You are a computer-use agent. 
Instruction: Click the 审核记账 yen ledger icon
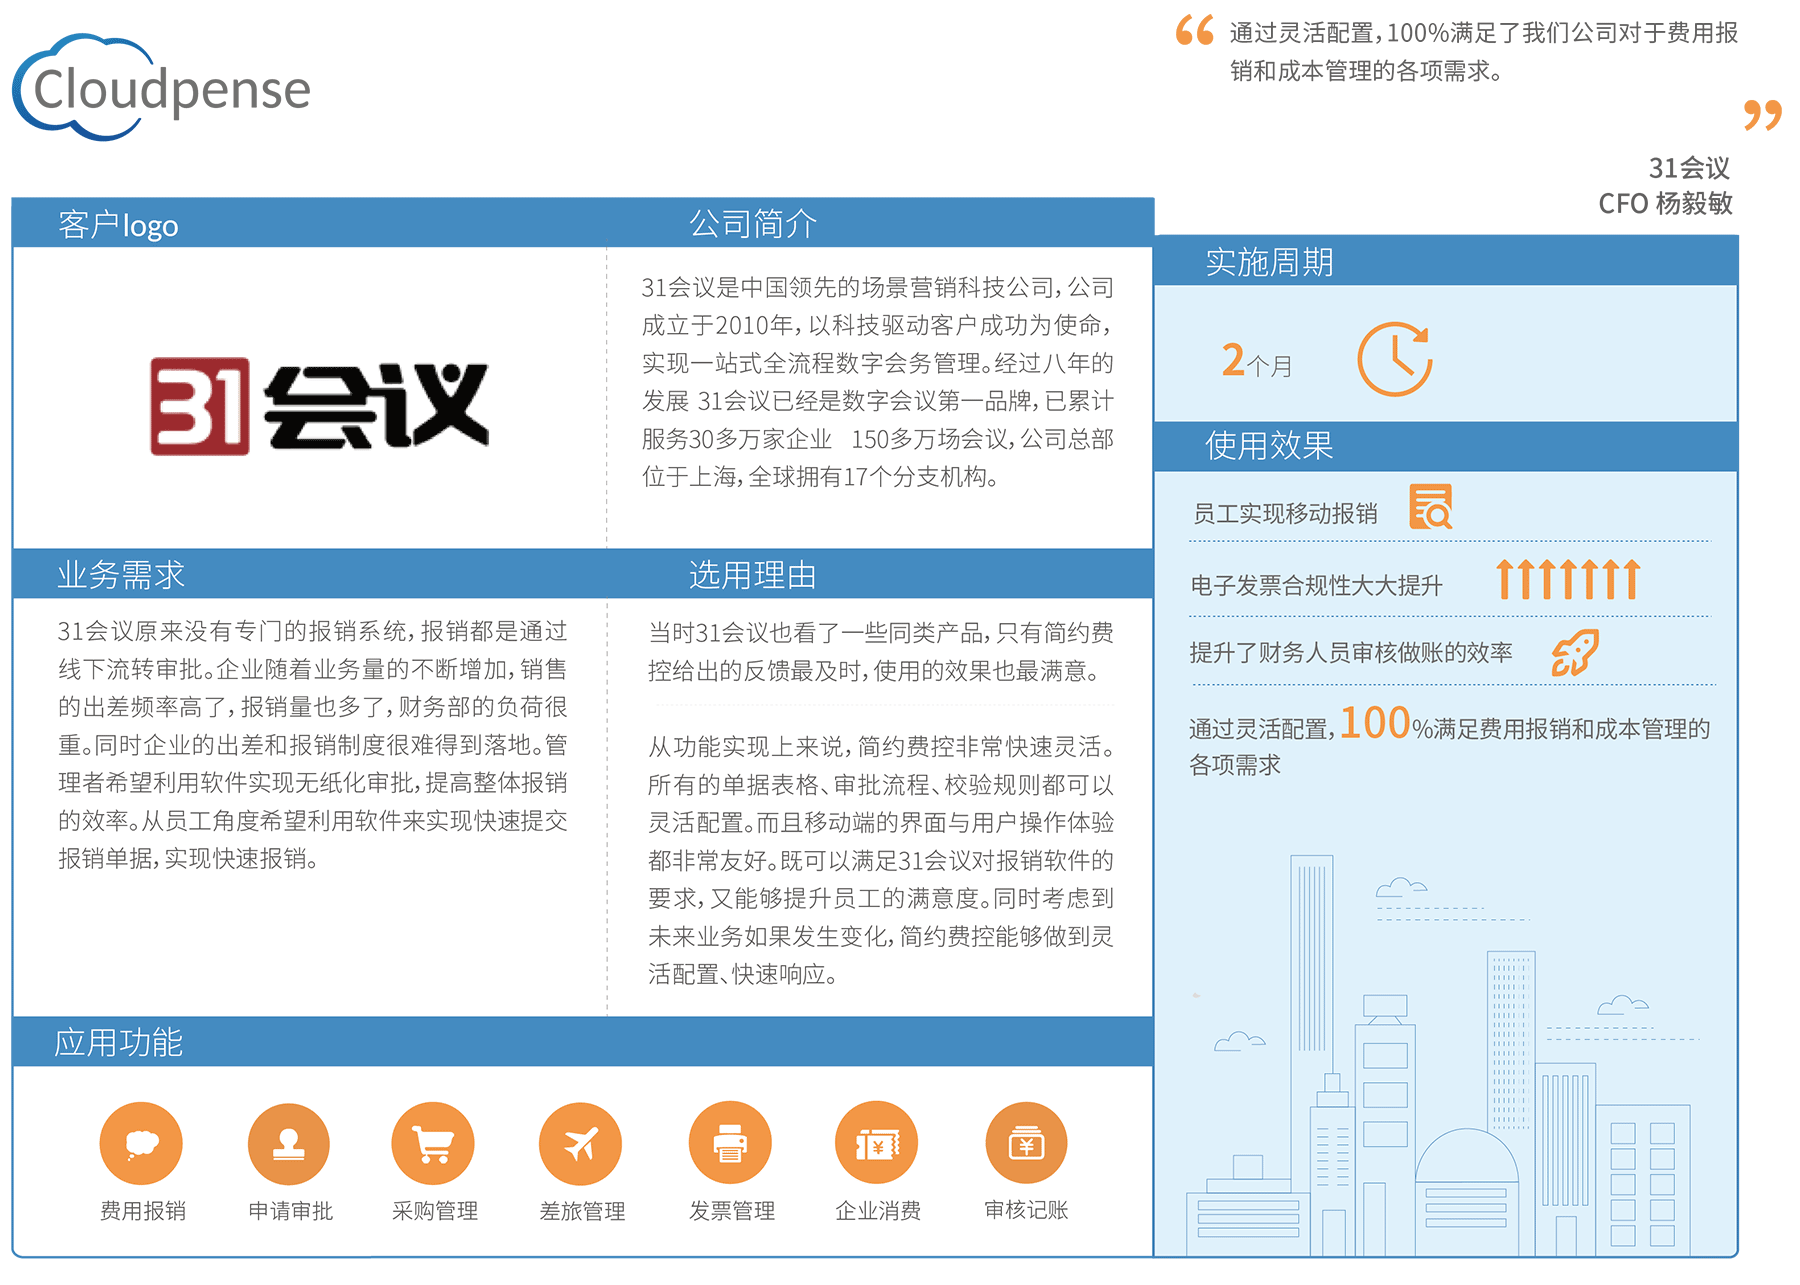[x=1026, y=1143]
